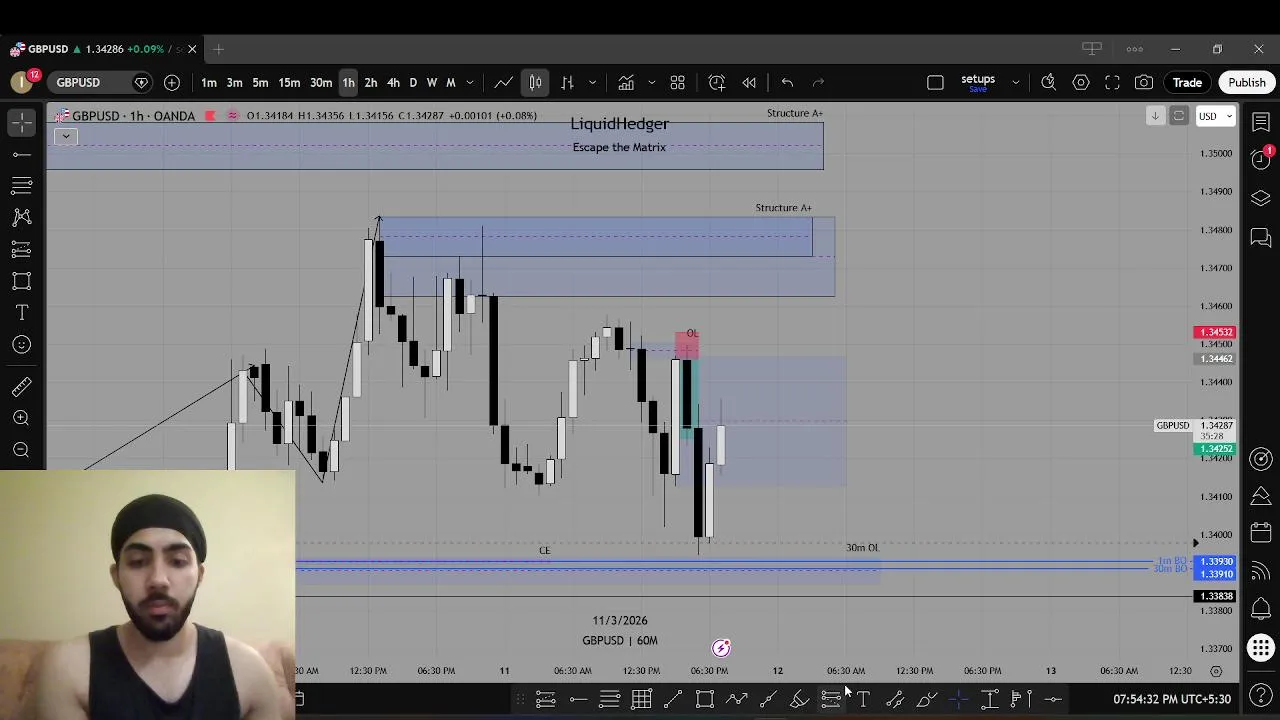
Task: Toggle the auto scale button on the price axis
Action: (1179, 116)
